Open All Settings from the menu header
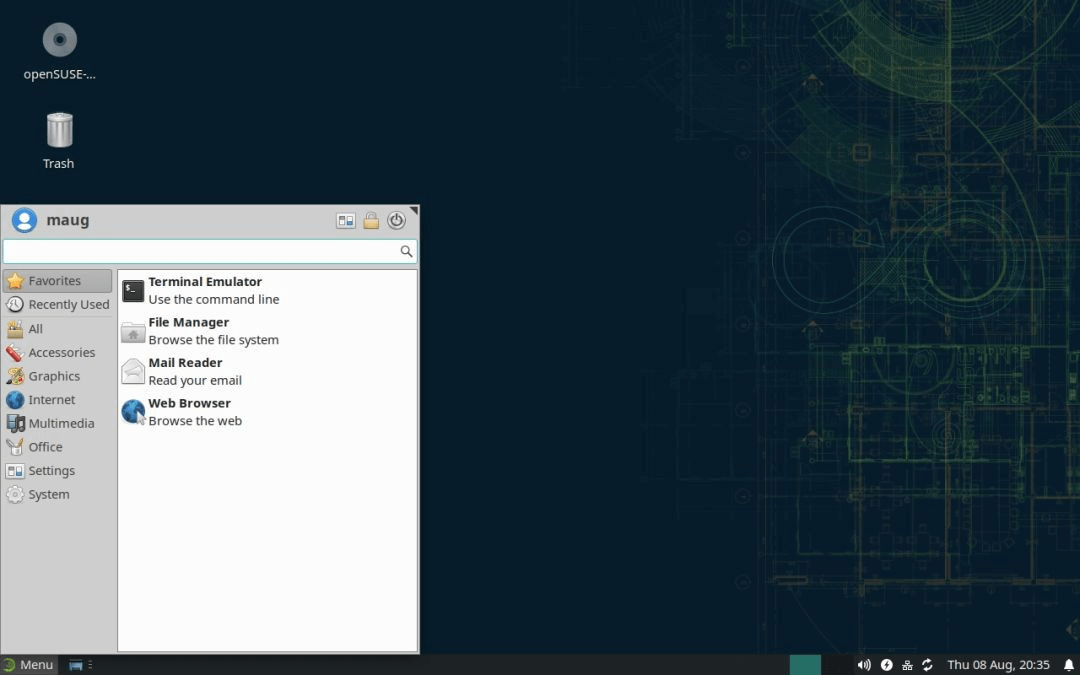Image resolution: width=1080 pixels, height=675 pixels. [x=345, y=220]
